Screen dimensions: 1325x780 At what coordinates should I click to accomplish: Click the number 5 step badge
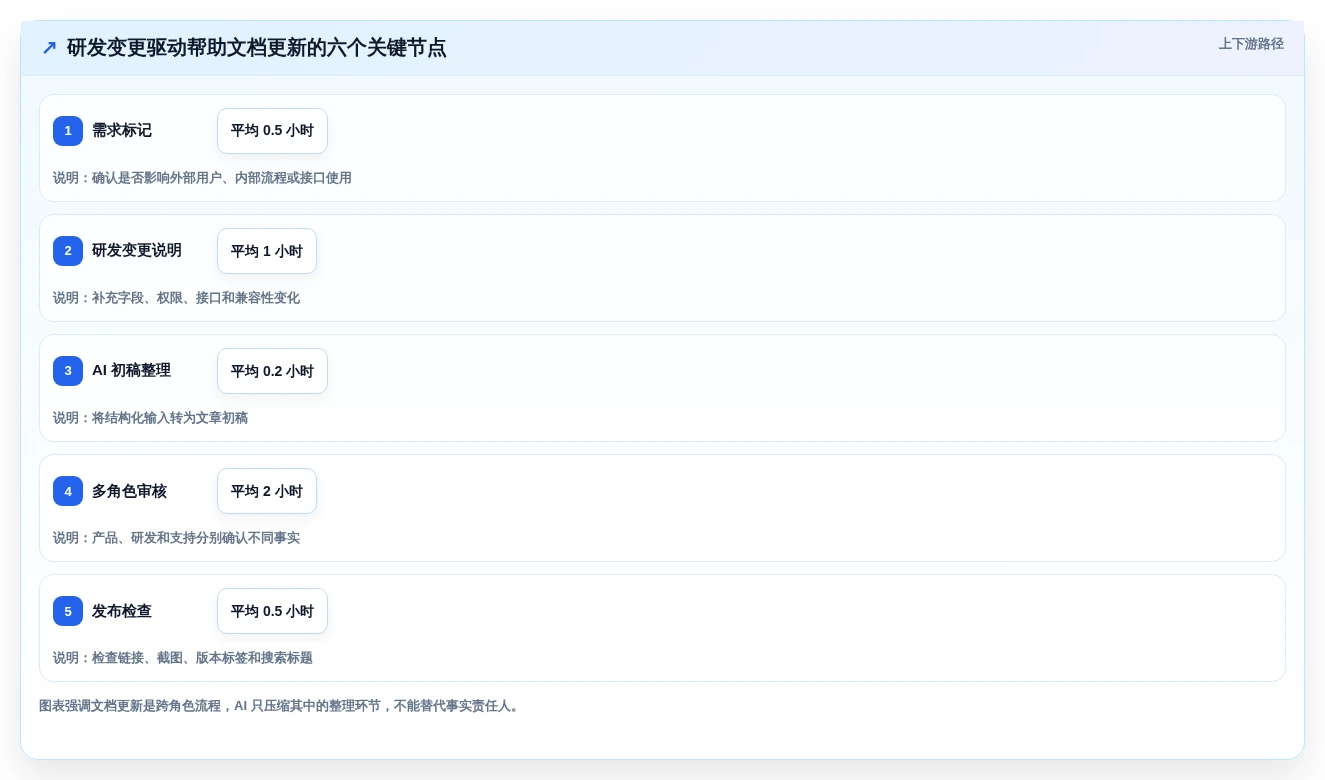(x=68, y=611)
